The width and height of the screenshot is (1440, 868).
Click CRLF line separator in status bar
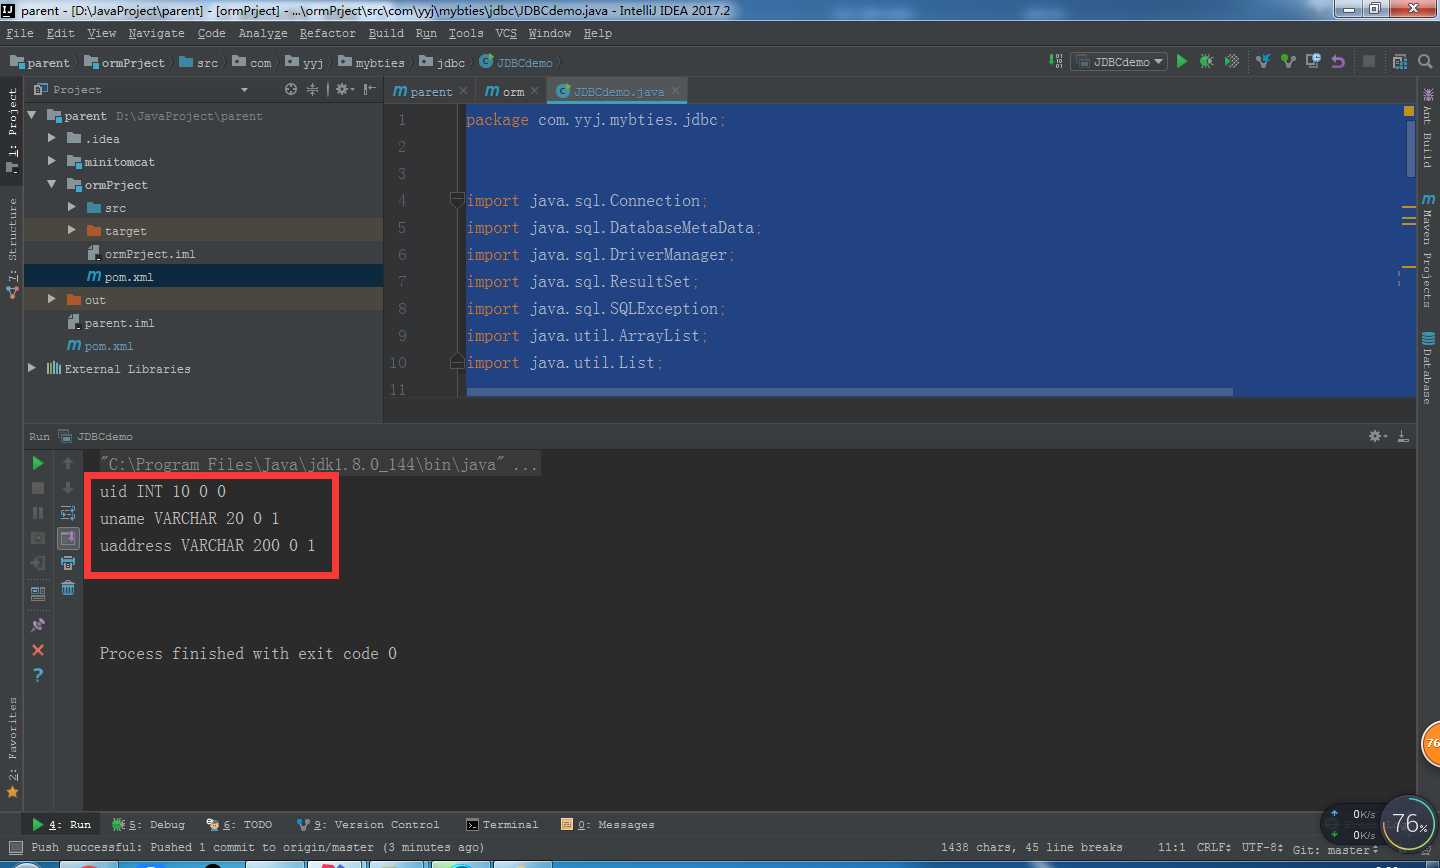[x=1215, y=847]
